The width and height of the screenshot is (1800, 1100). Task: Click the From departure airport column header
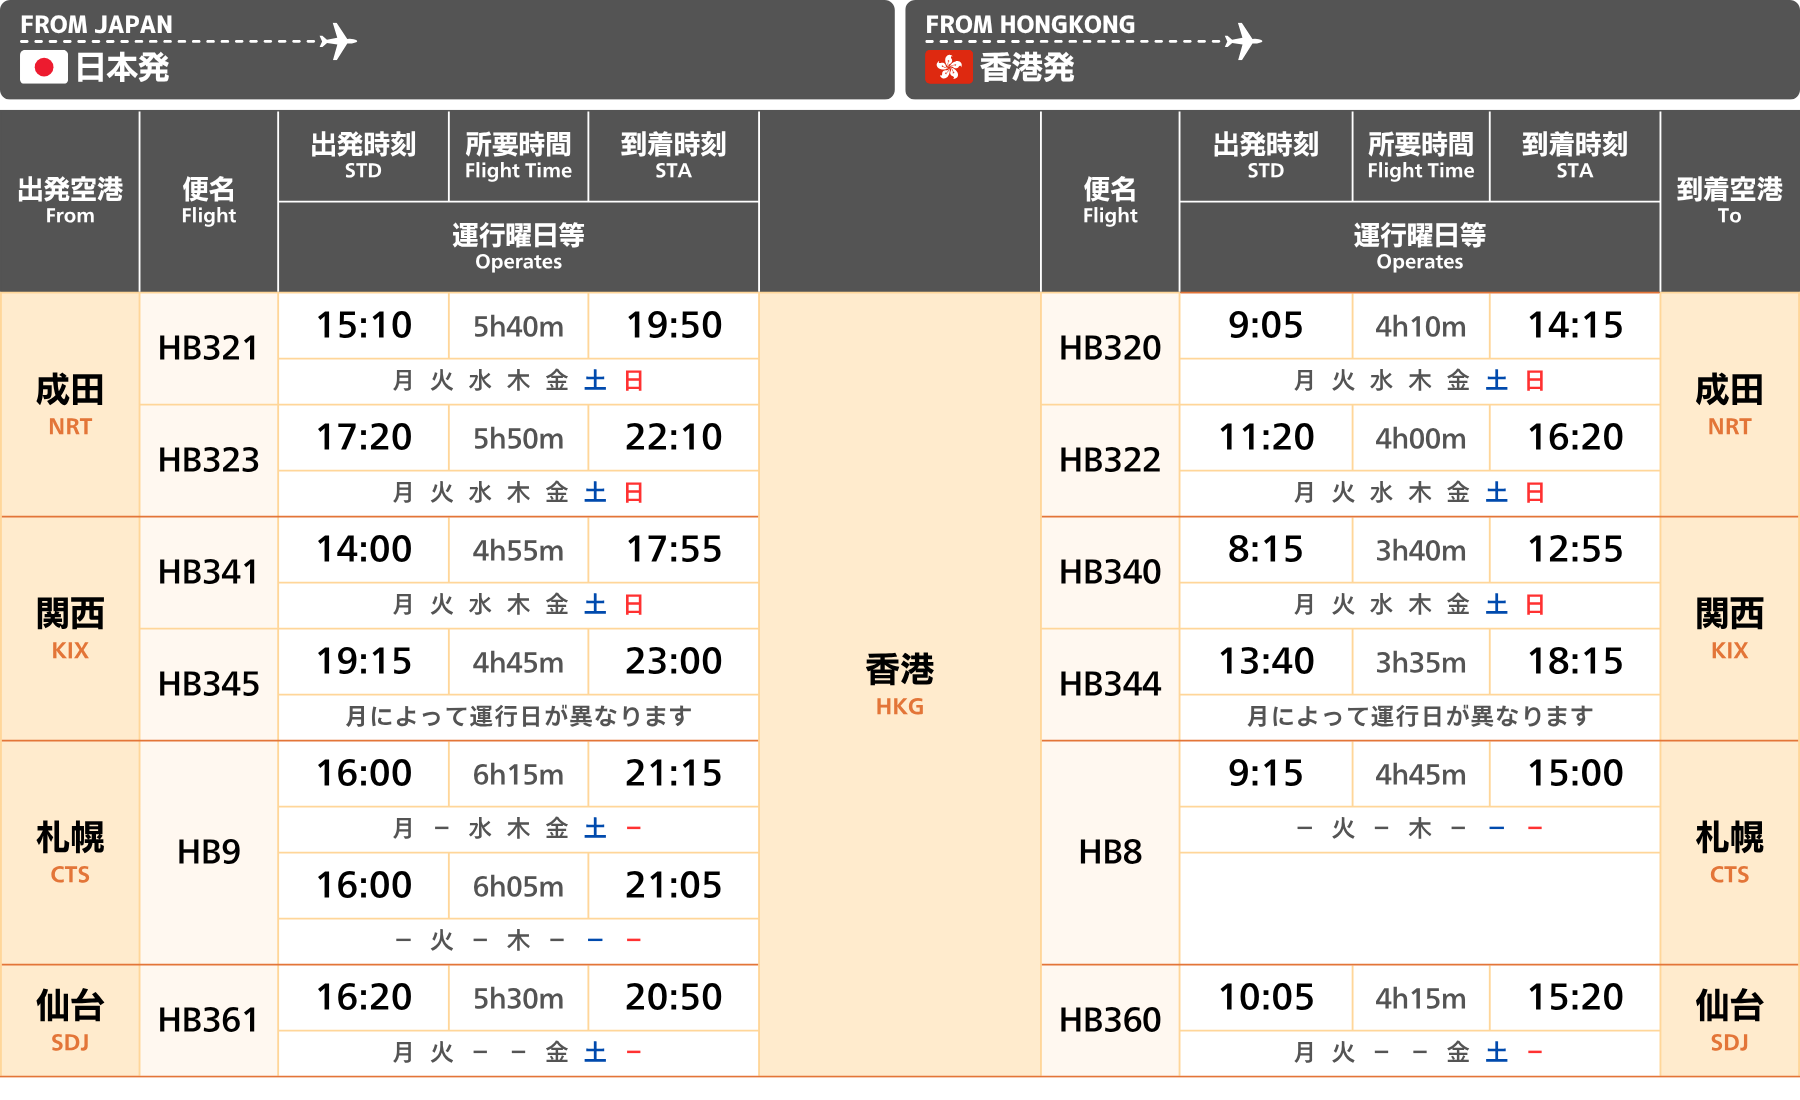click(70, 200)
